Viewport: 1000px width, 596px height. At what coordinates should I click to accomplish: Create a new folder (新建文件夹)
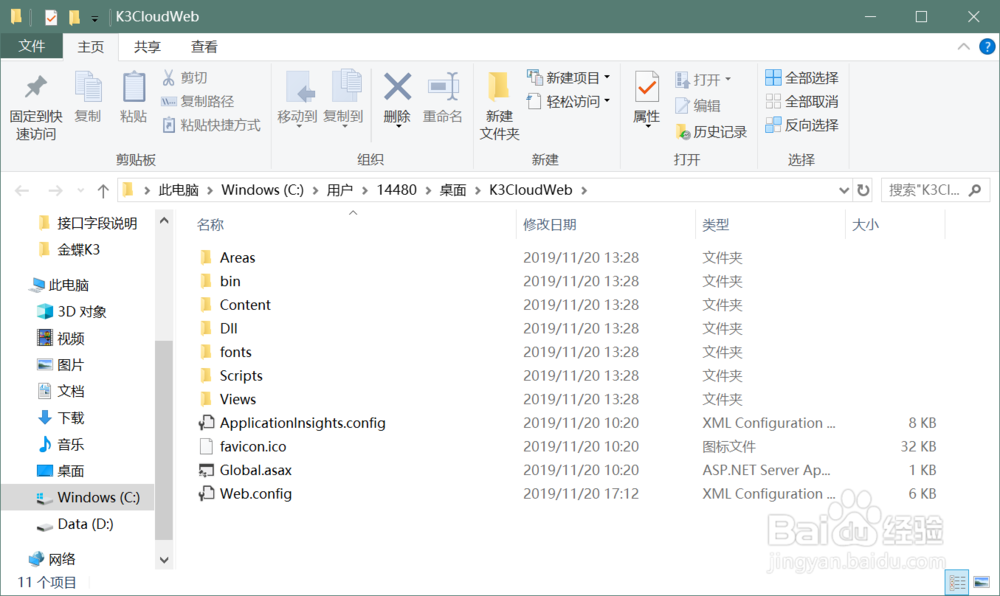[499, 106]
